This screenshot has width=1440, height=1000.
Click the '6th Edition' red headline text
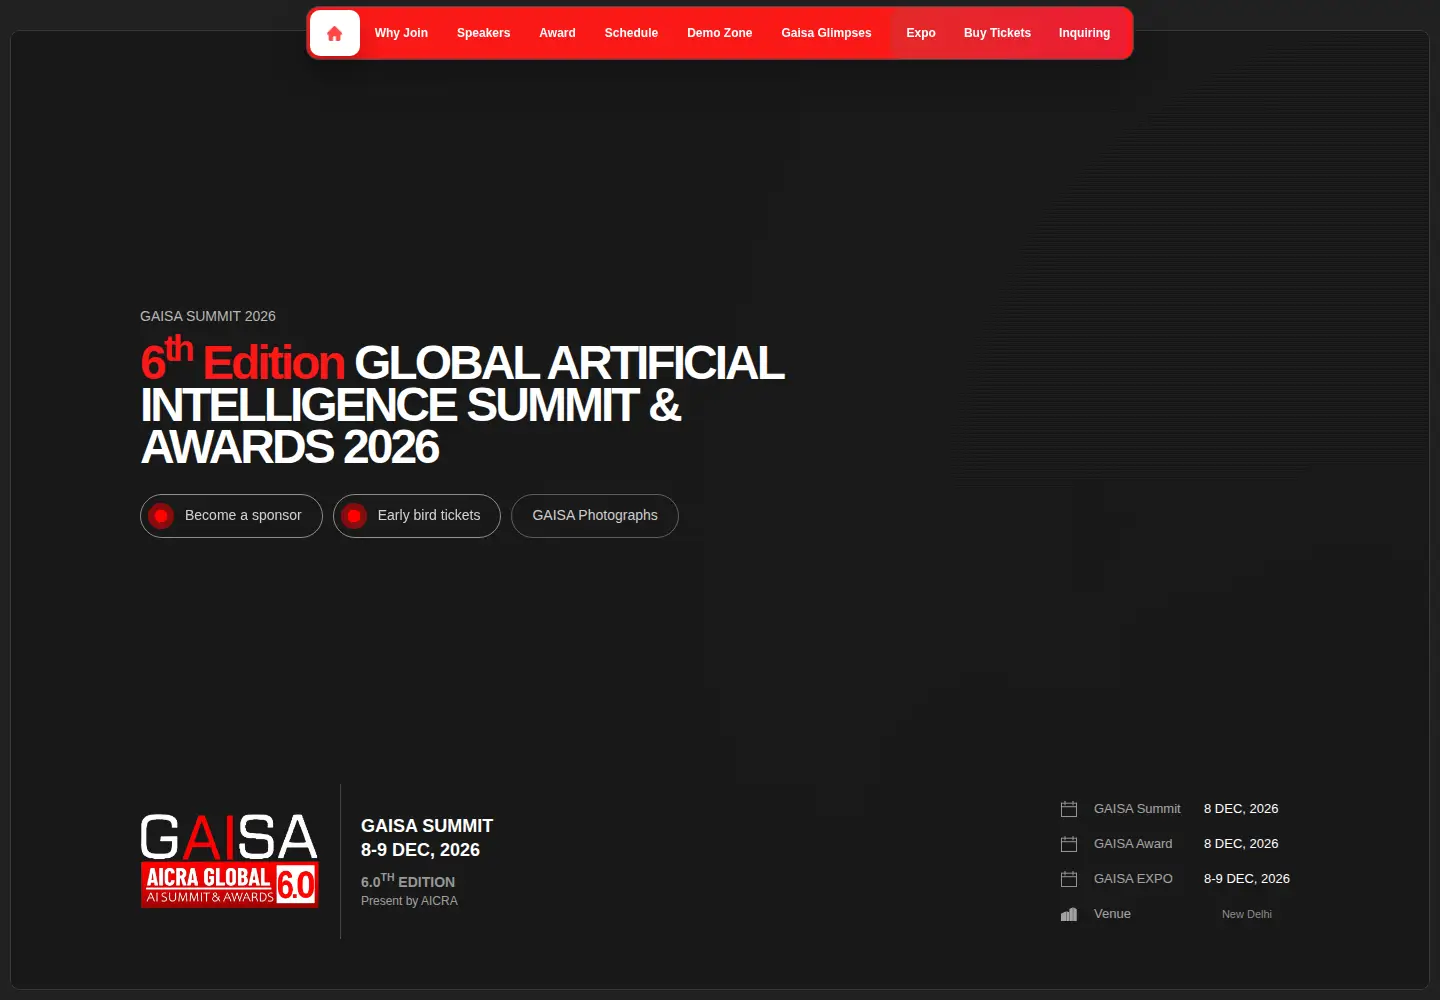pos(243,360)
